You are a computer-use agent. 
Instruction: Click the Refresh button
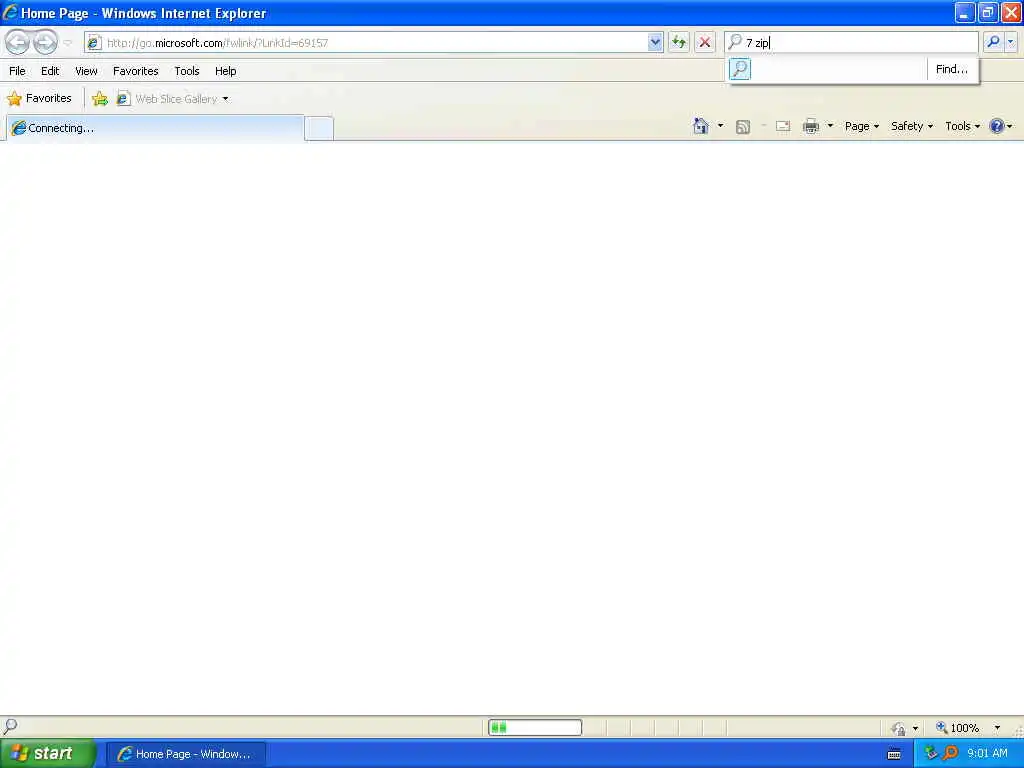pyautogui.click(x=679, y=43)
